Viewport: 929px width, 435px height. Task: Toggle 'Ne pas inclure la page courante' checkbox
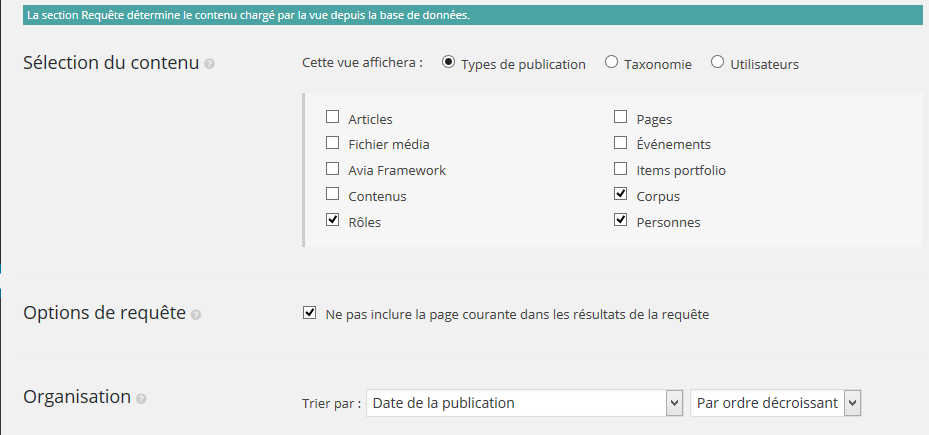(x=310, y=313)
